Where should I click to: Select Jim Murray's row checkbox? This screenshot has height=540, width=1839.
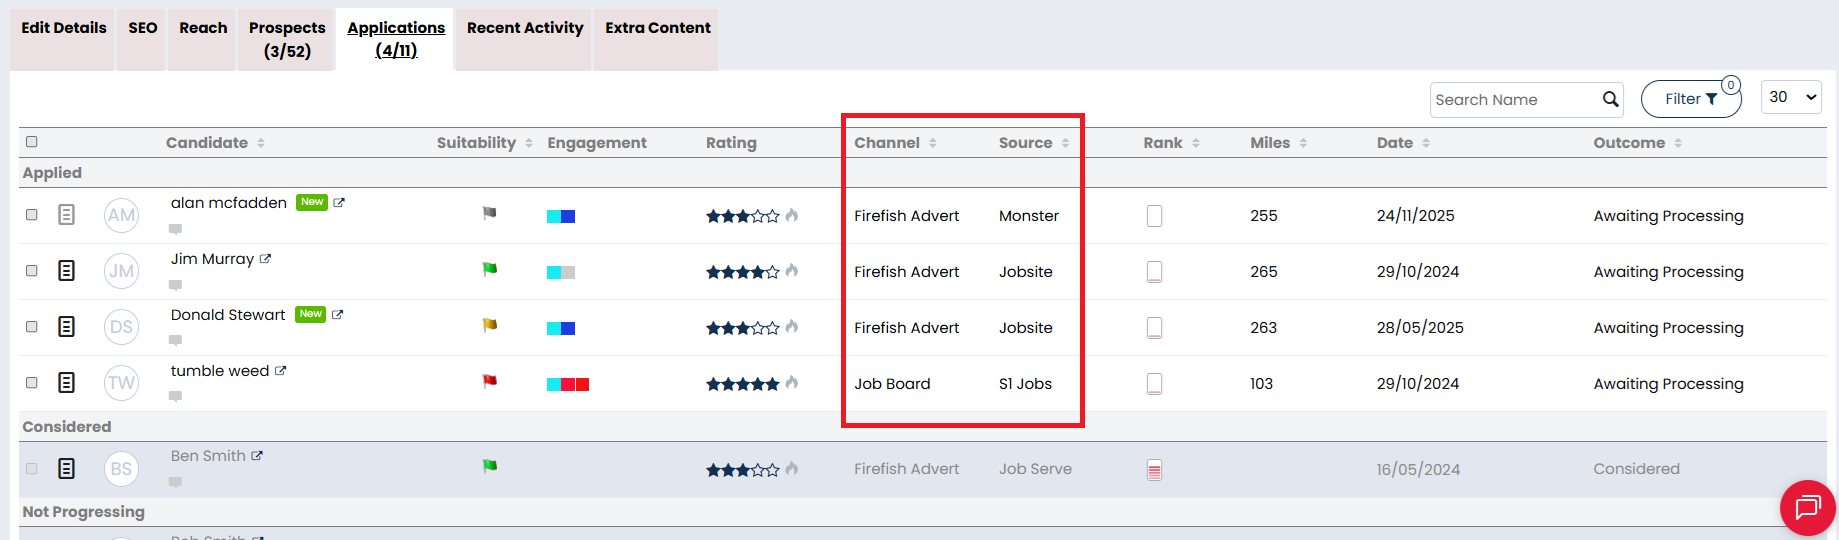pyautogui.click(x=32, y=271)
